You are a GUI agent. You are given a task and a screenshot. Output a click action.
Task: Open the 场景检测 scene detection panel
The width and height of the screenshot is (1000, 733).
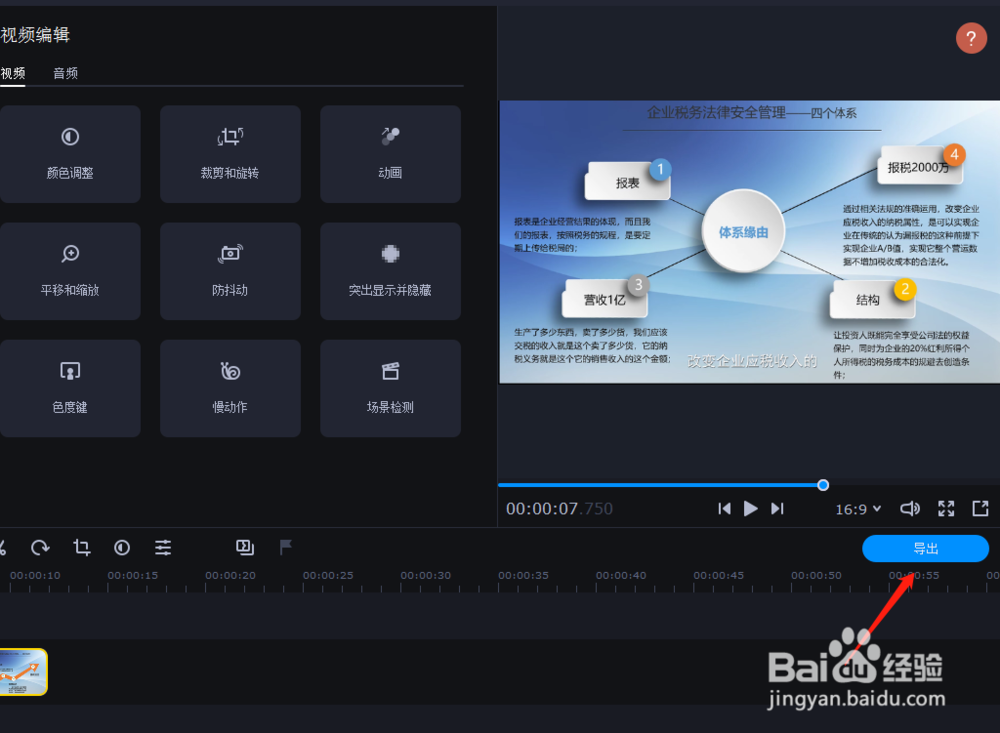coord(390,388)
